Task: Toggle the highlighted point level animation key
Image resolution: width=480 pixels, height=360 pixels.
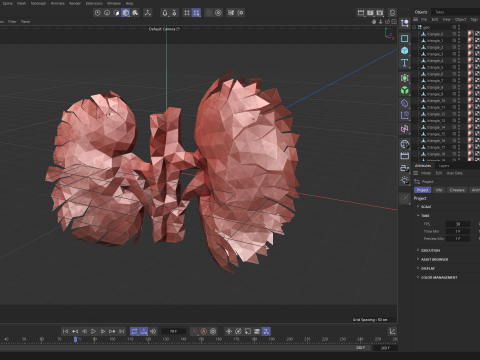Action: point(266,331)
